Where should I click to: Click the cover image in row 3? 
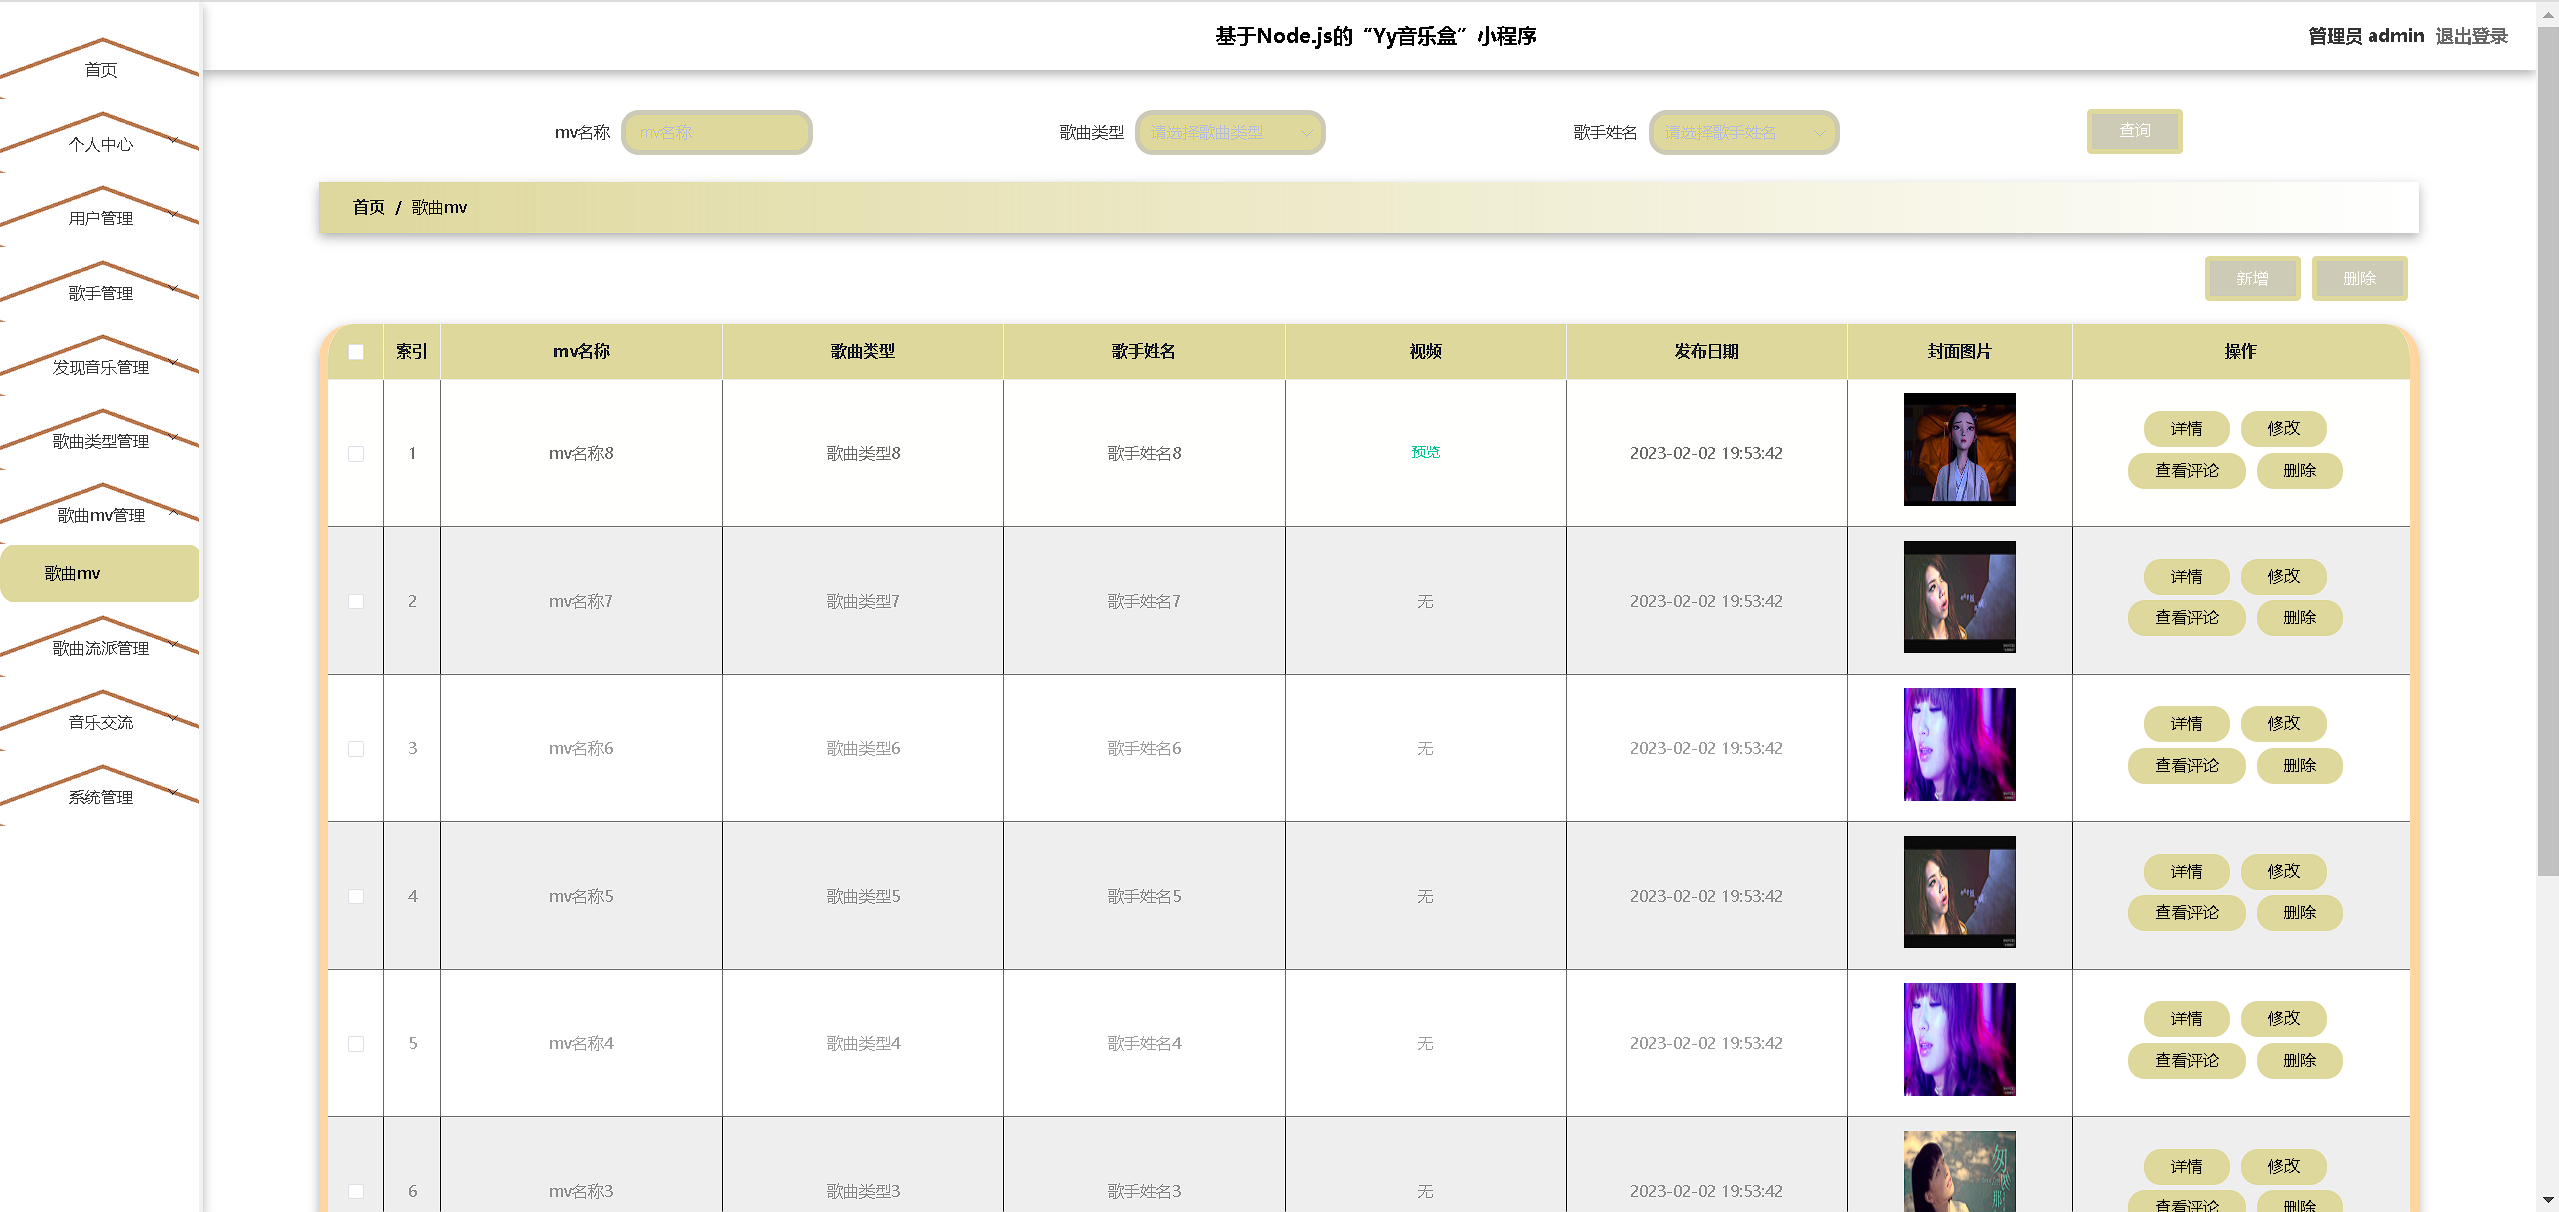[x=1958, y=744]
